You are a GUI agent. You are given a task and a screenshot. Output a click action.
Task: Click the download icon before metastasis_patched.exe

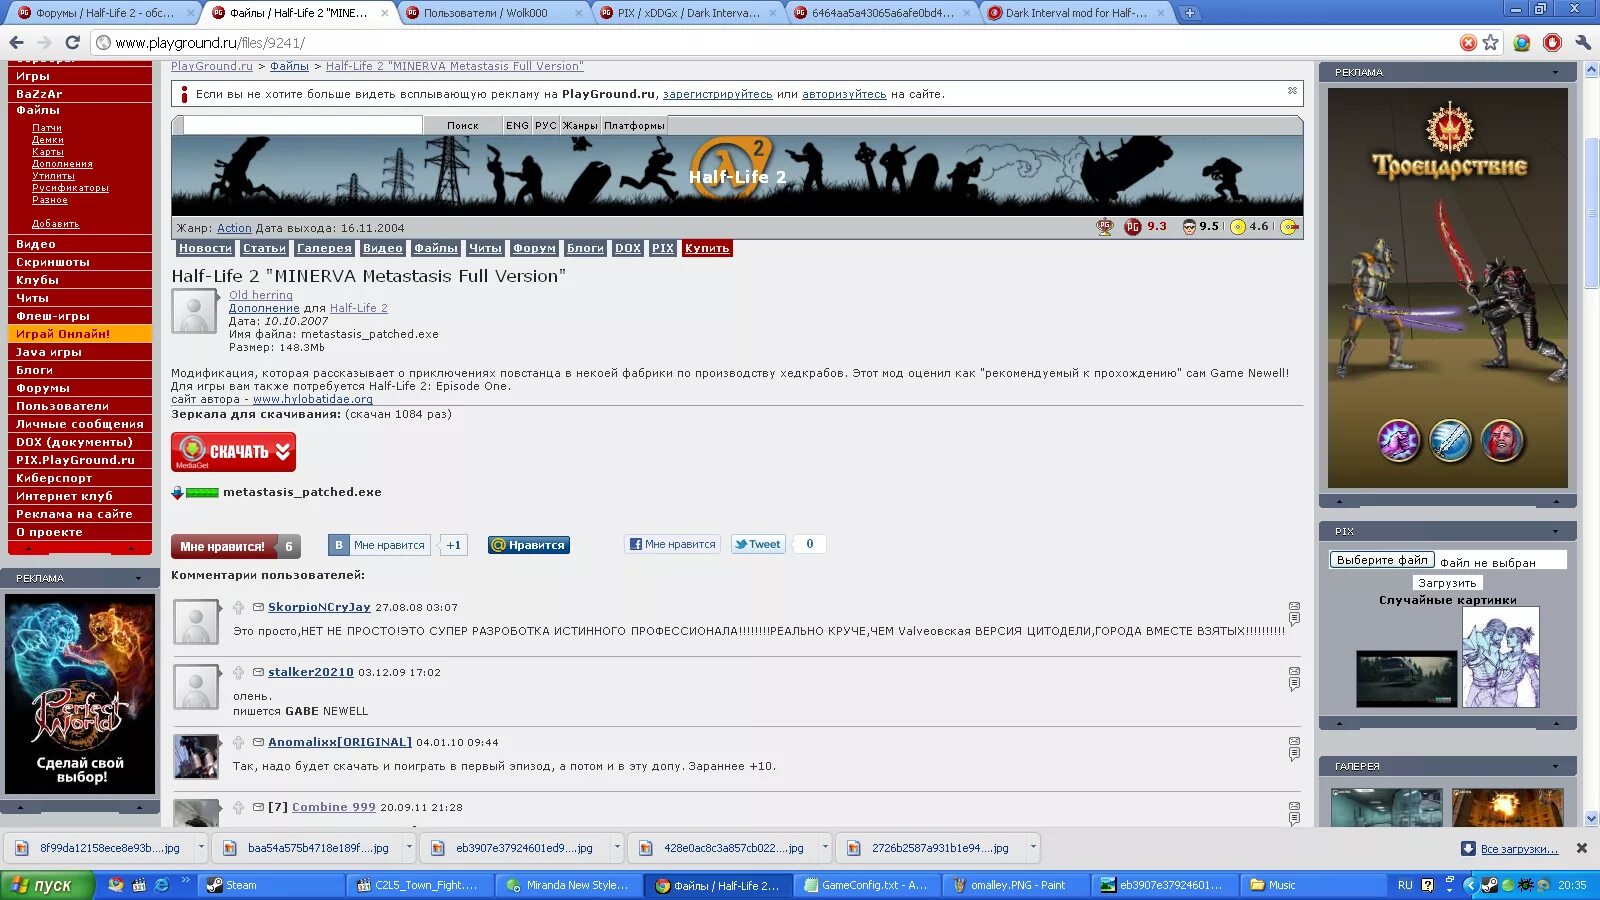tap(177, 492)
